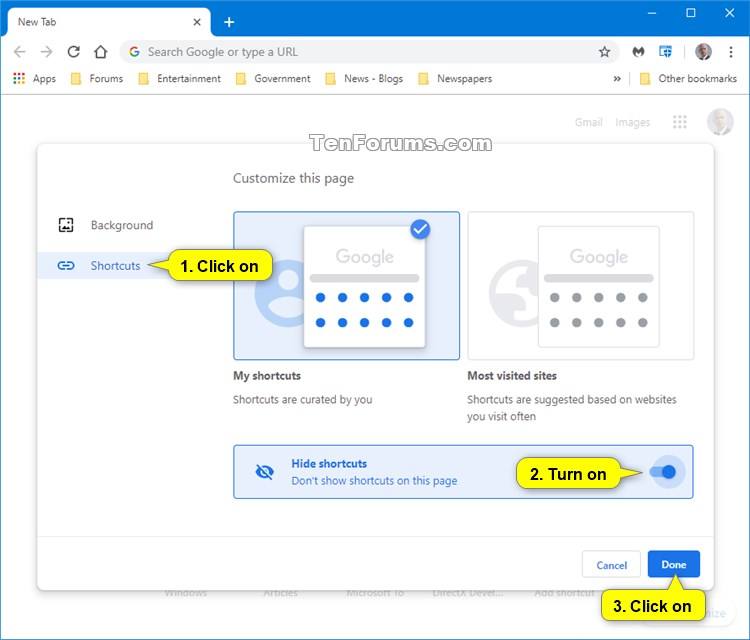Screen dimensions: 750x640
Task: Open the Entertainment bookmarks folder
Action: pyautogui.click(x=180, y=78)
